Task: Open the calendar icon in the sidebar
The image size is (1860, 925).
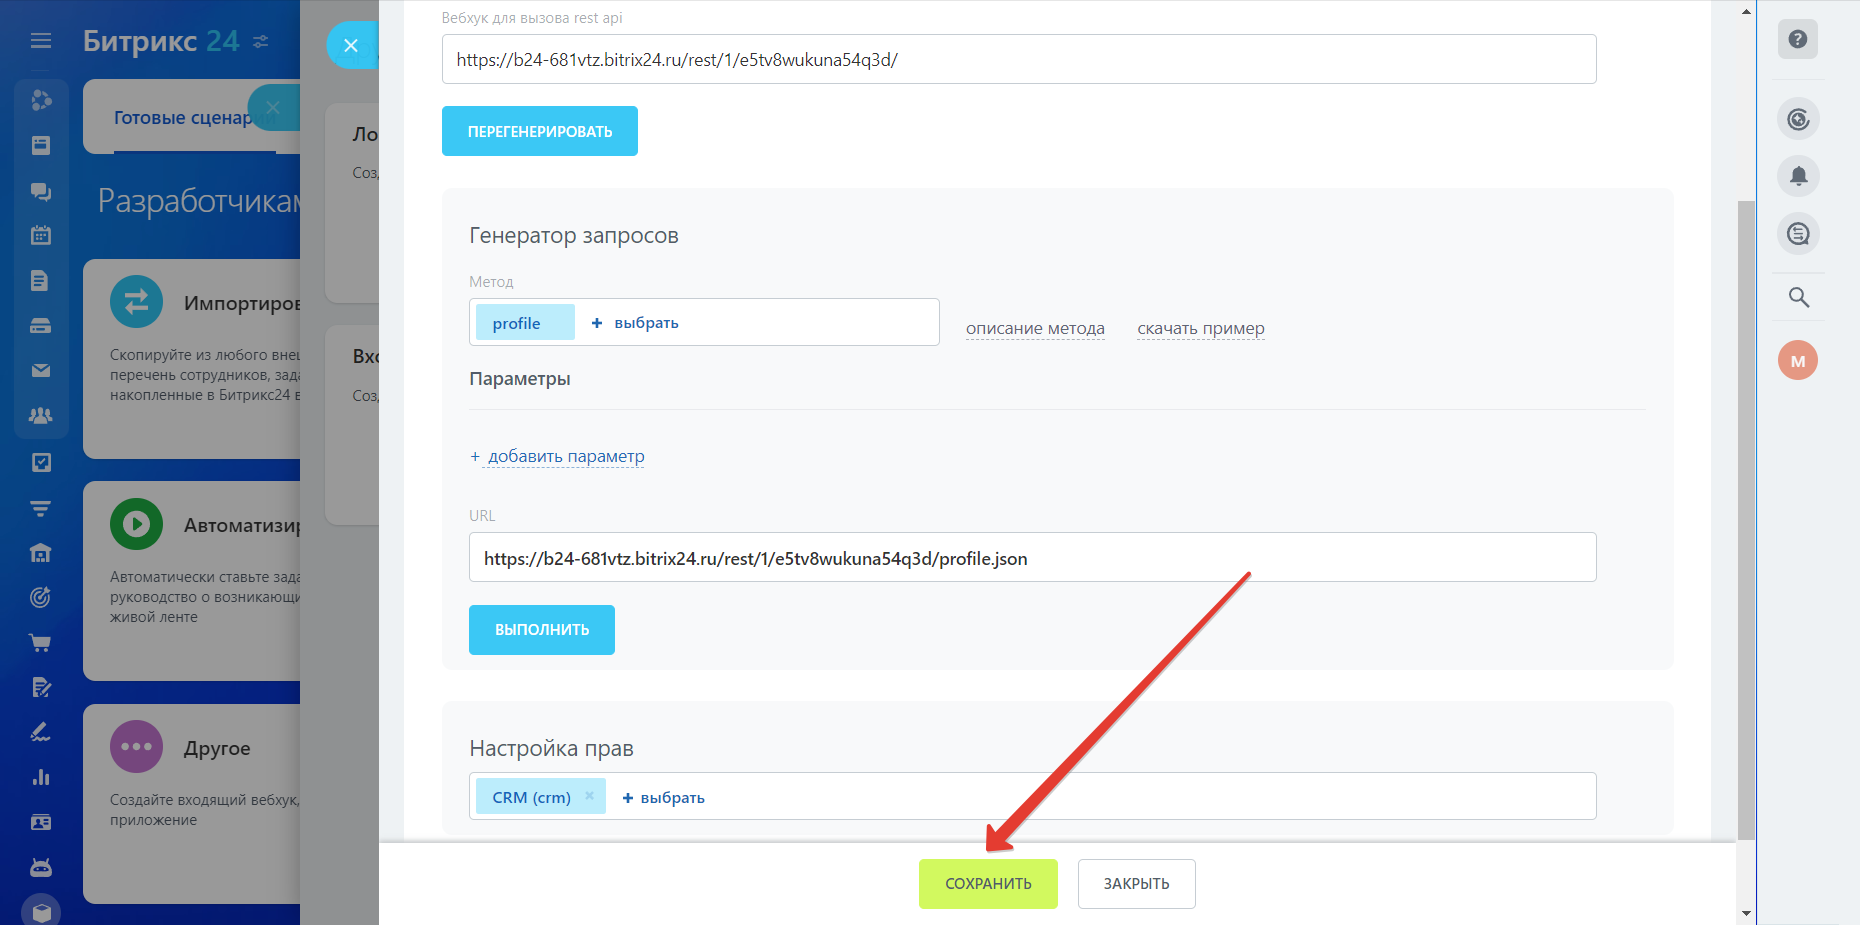Action: 41,236
